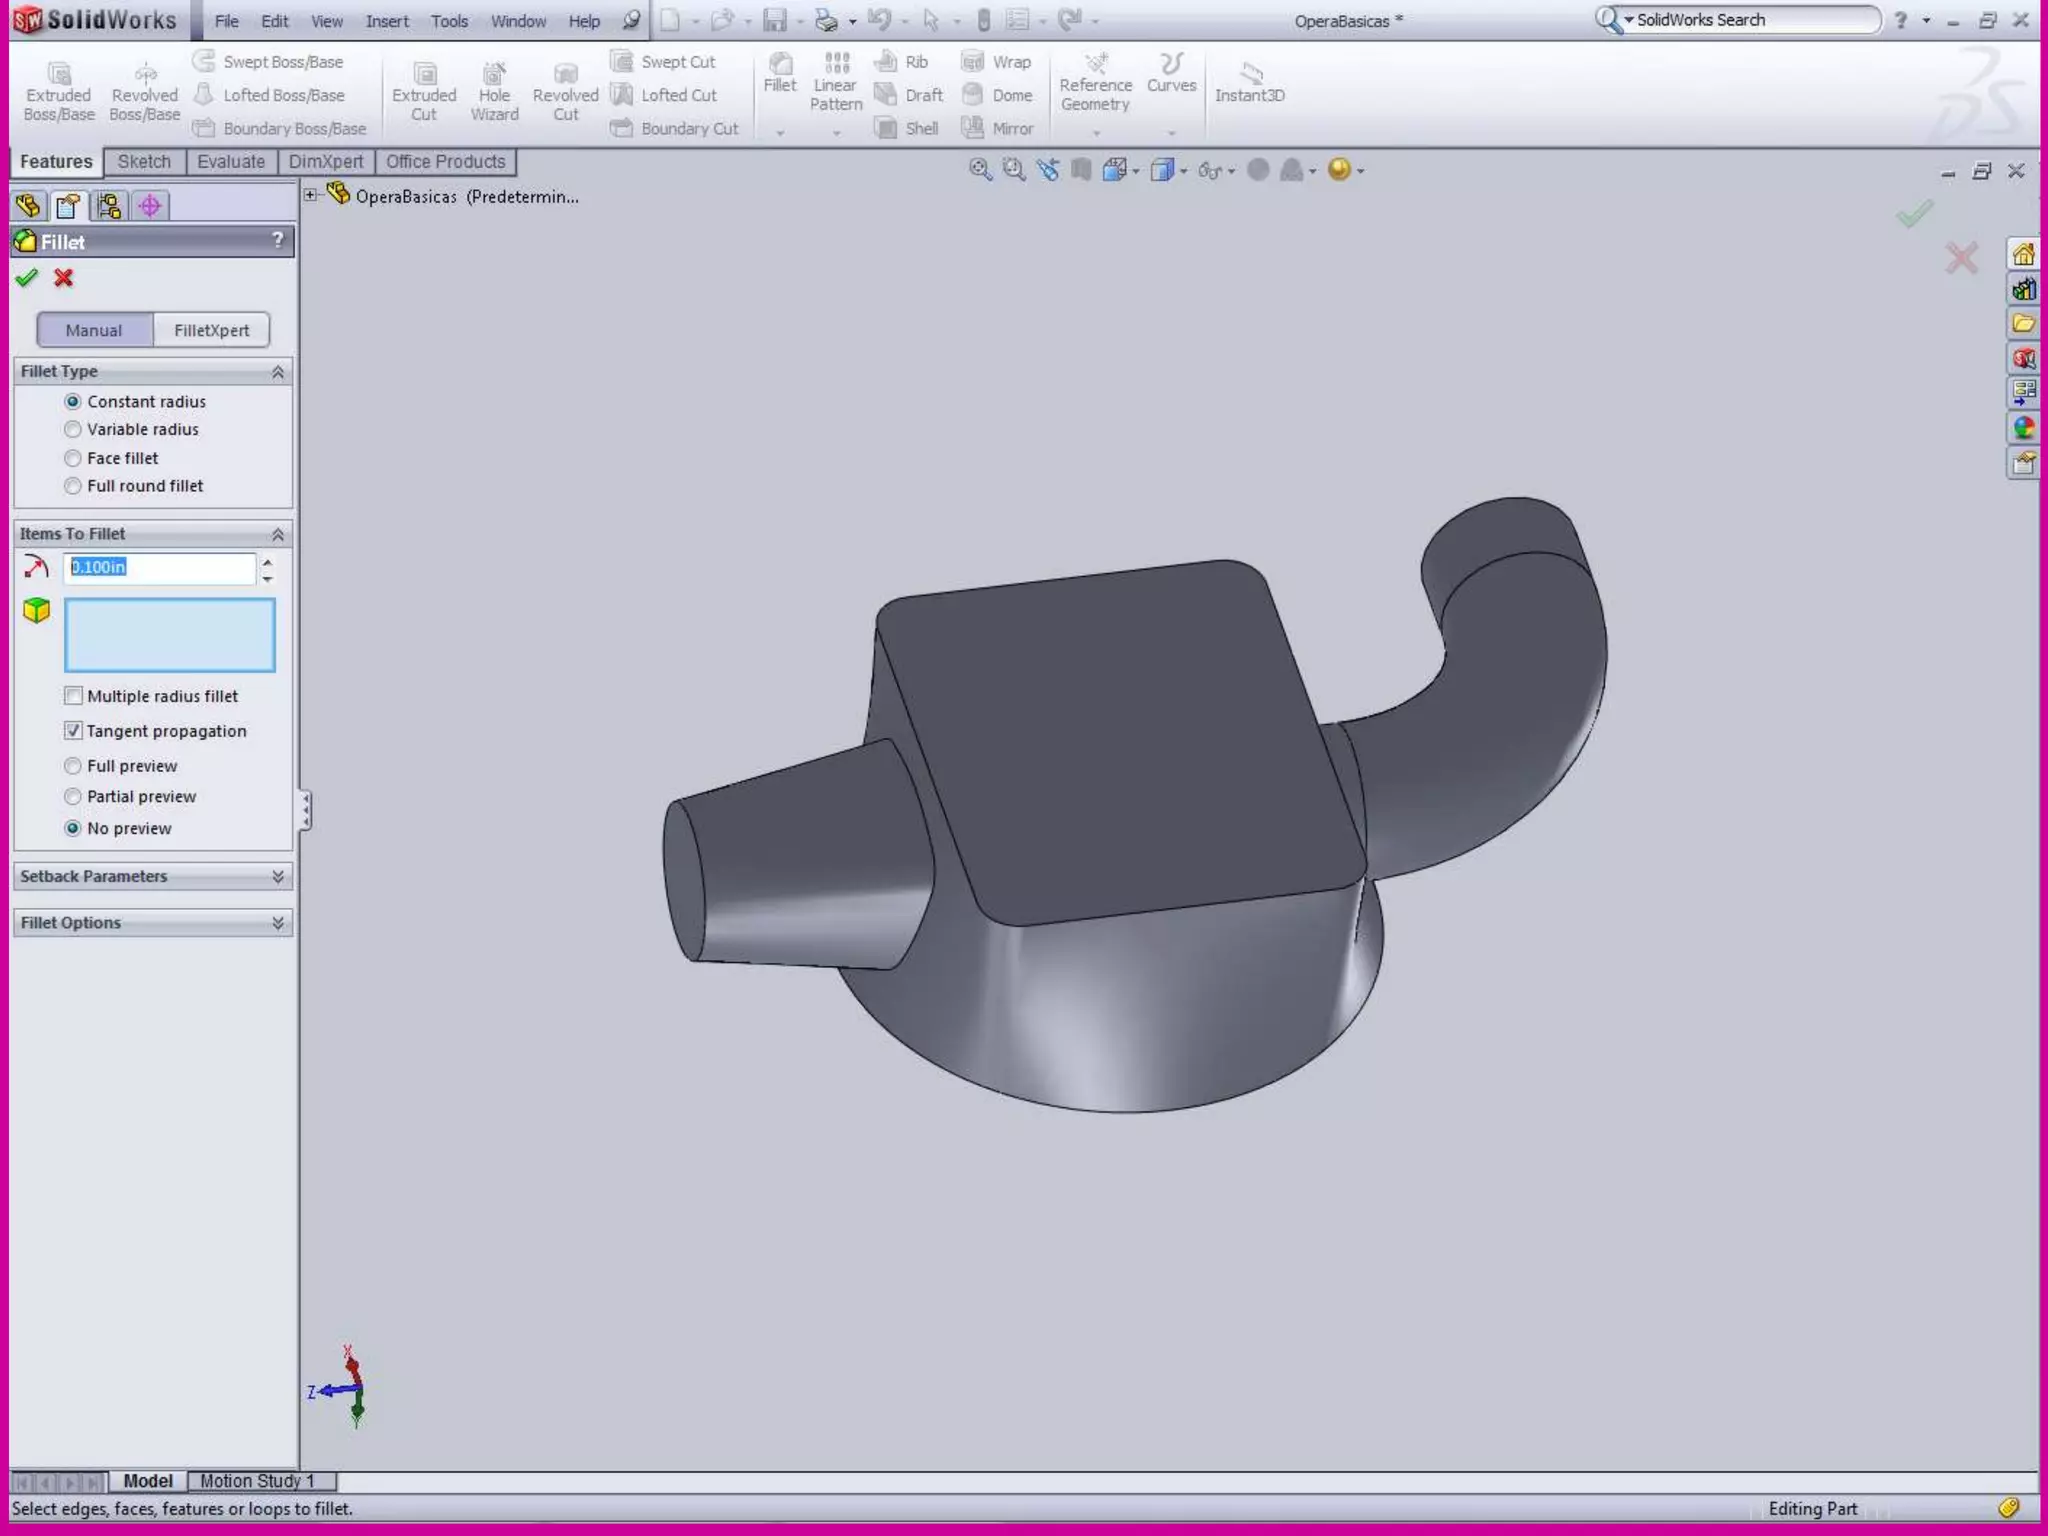The height and width of the screenshot is (1536, 2048).
Task: Expand the Setback Parameters section
Action: [277, 876]
